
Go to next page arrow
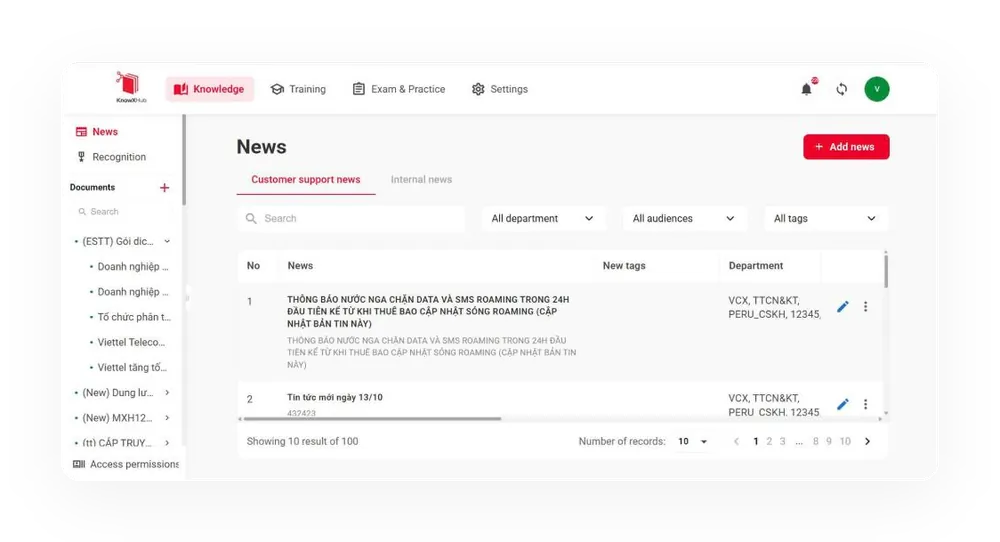[867, 441]
